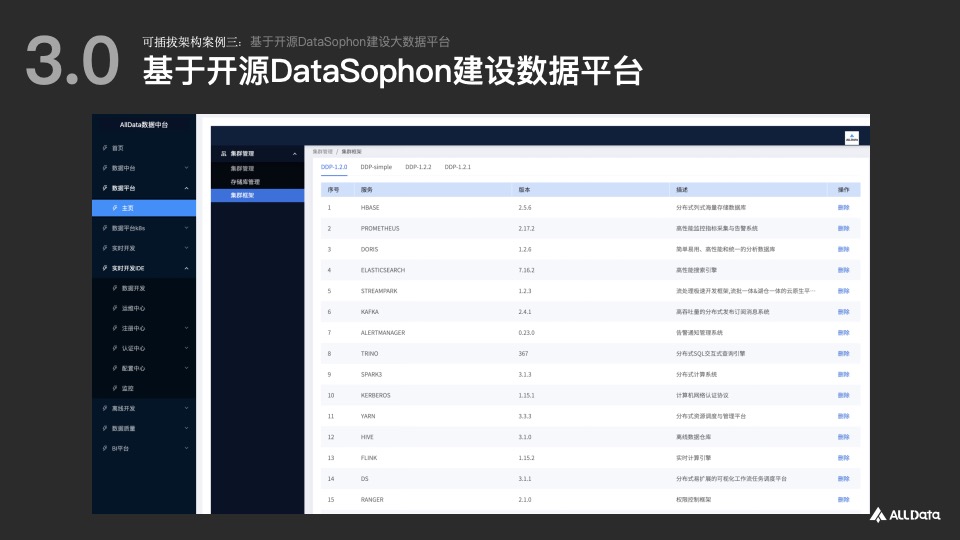Click the link icon beside 首页

(x=105, y=148)
